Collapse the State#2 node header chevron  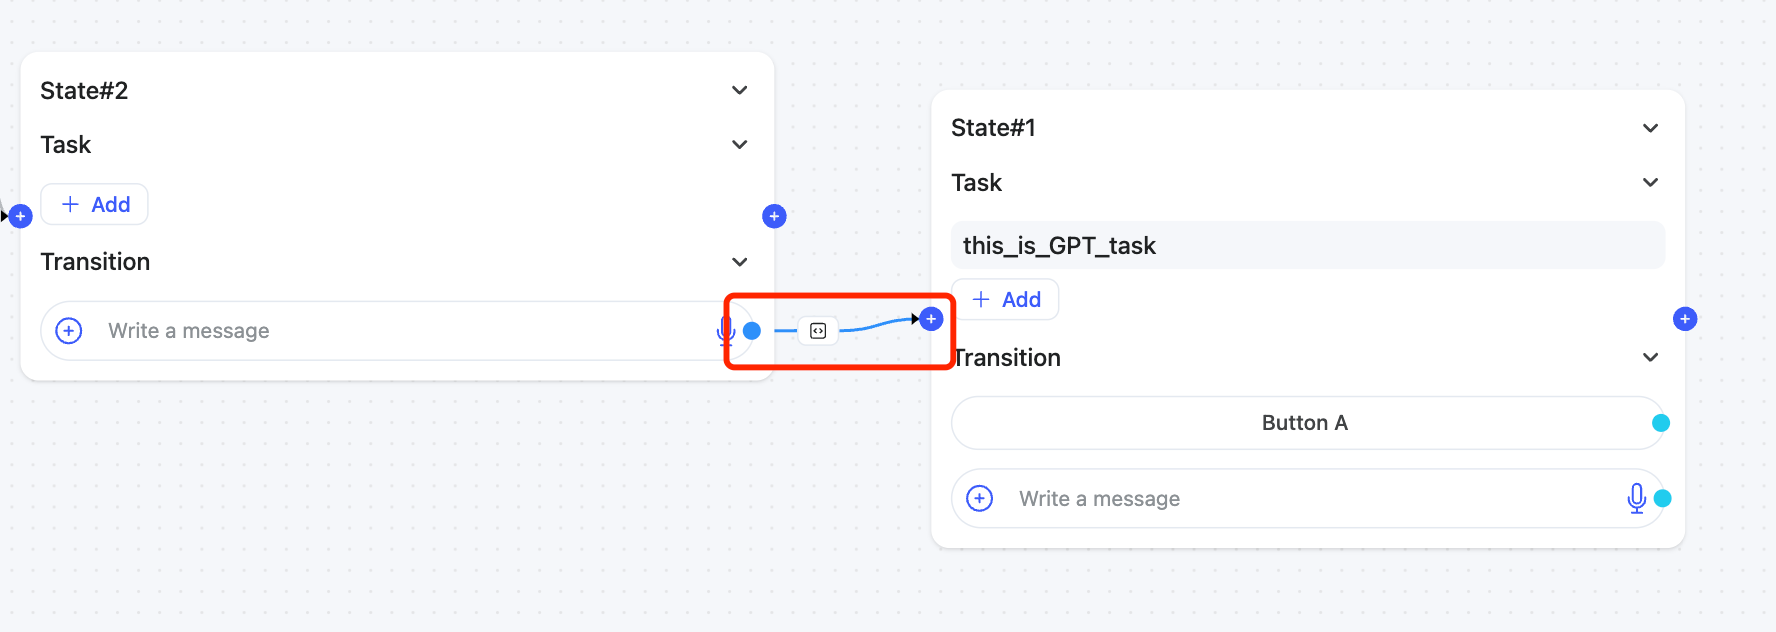click(x=740, y=91)
